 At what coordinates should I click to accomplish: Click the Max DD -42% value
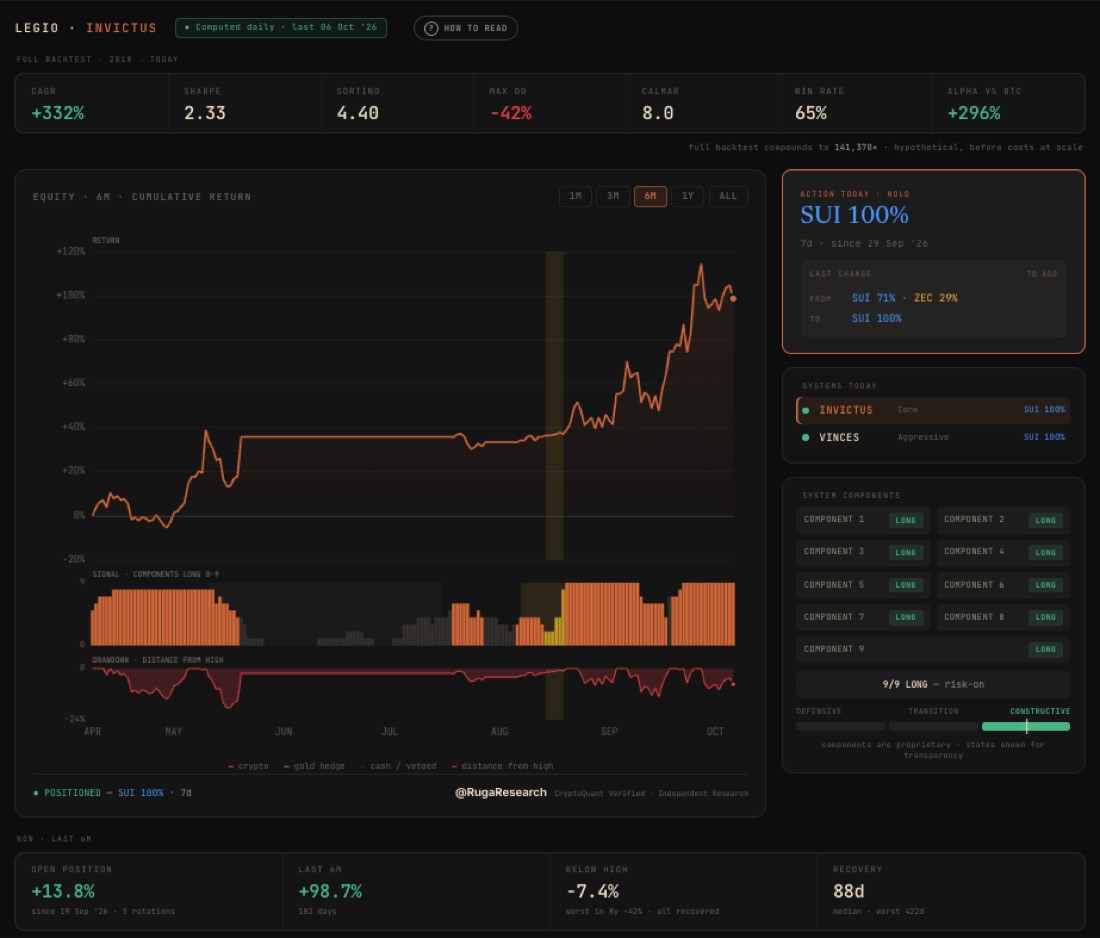[x=511, y=113]
